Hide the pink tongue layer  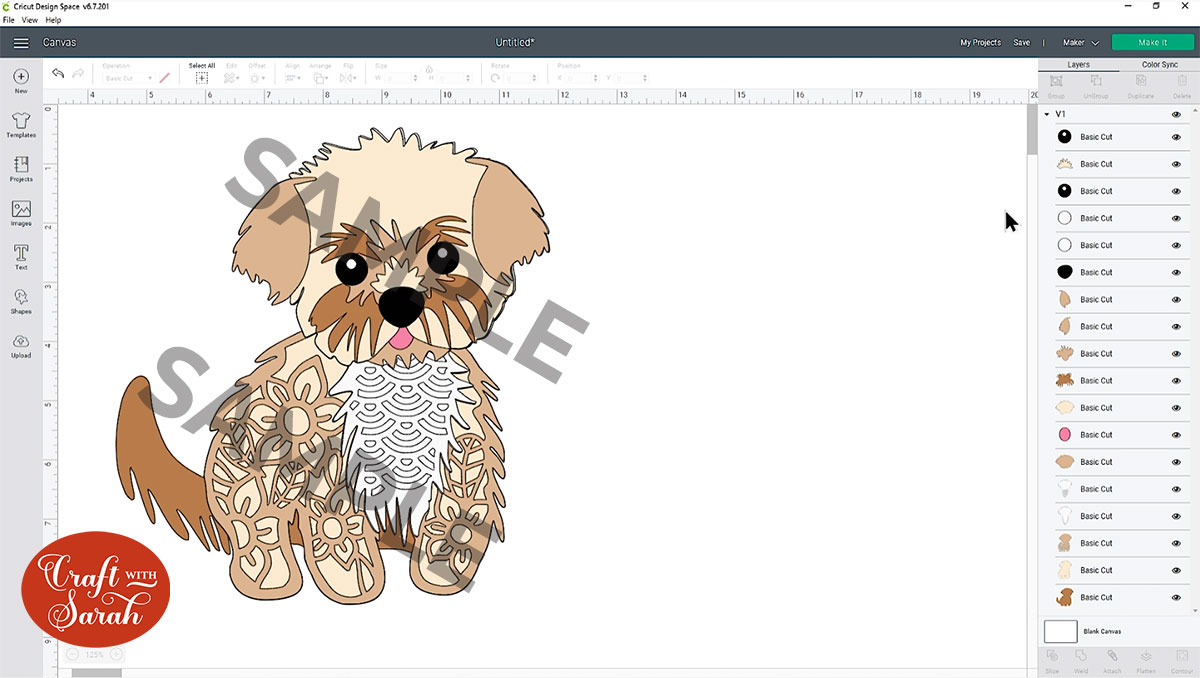click(1176, 435)
